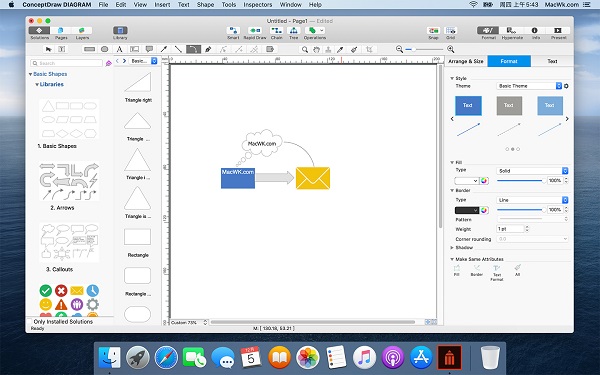The image size is (600, 375).
Task: Click the Chain connection icon
Action: tap(276, 33)
